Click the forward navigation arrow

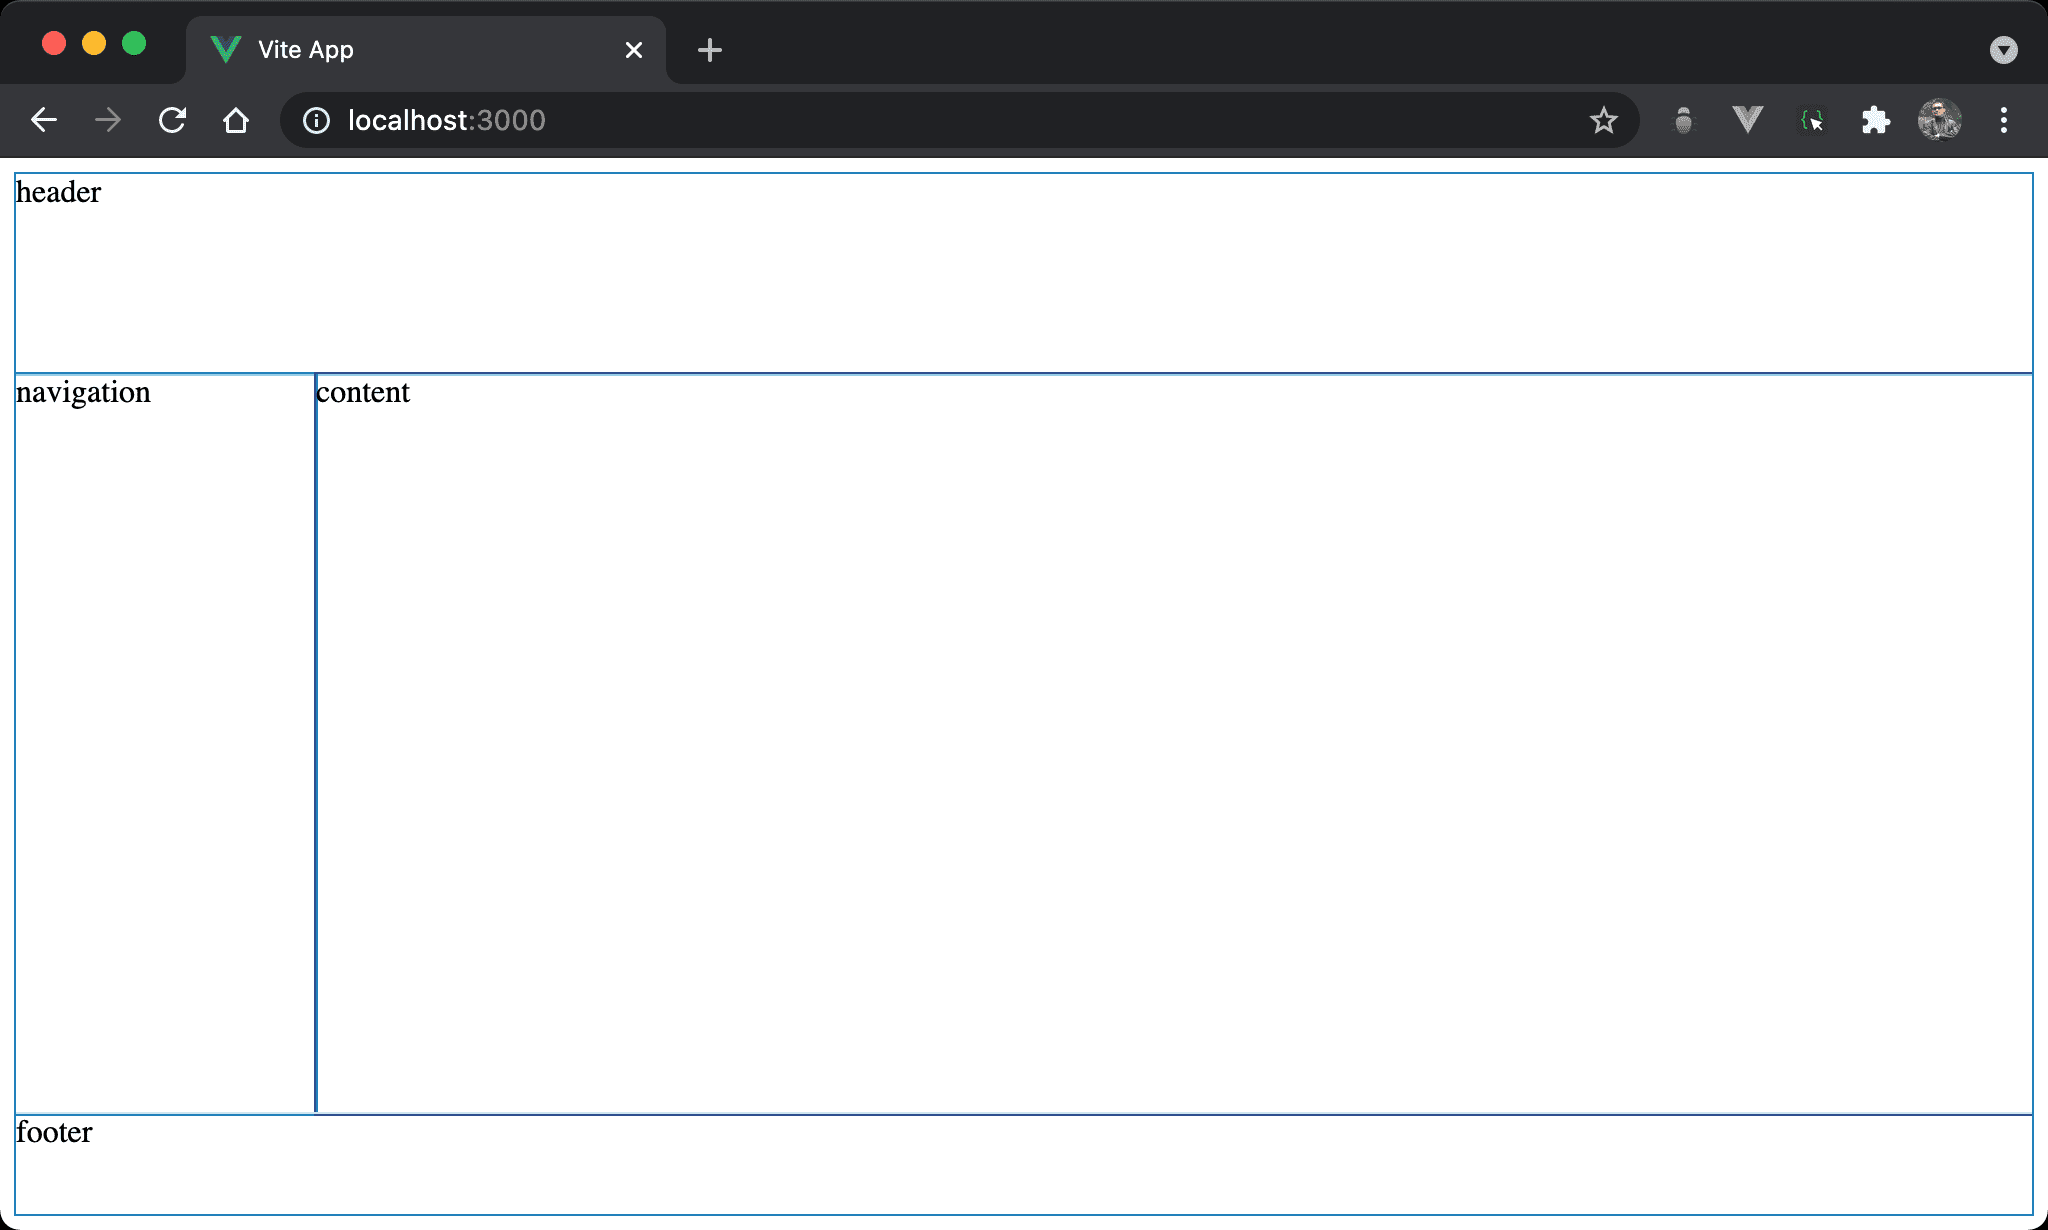[108, 120]
